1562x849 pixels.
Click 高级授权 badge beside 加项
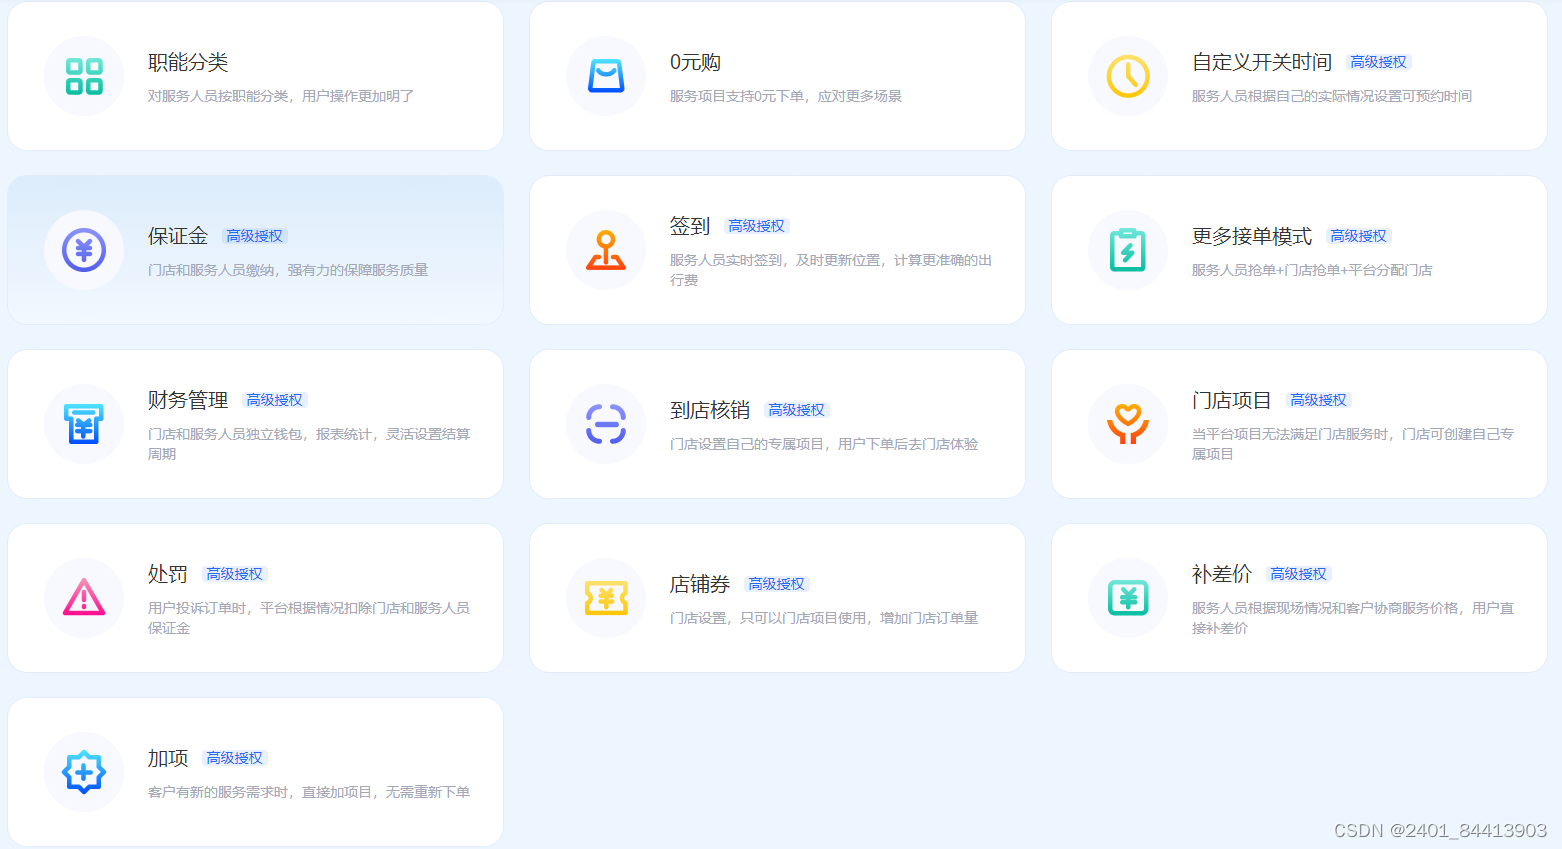pyautogui.click(x=234, y=758)
